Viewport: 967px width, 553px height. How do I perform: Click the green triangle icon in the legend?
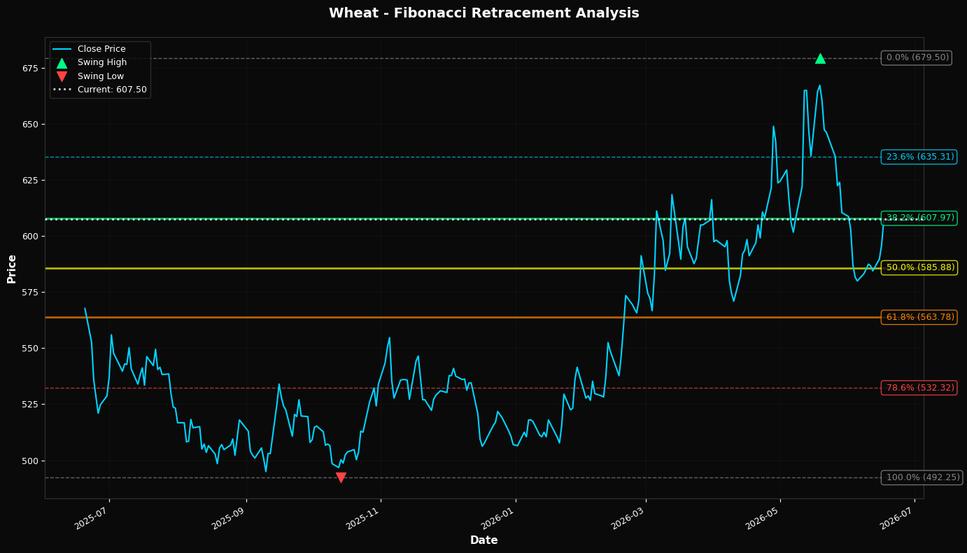click(62, 63)
